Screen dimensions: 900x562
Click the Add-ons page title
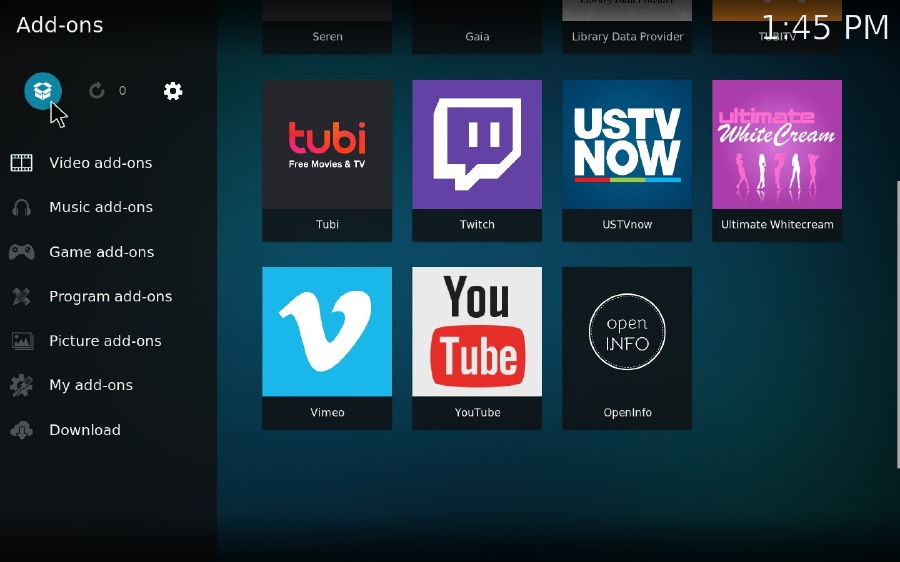click(x=60, y=25)
